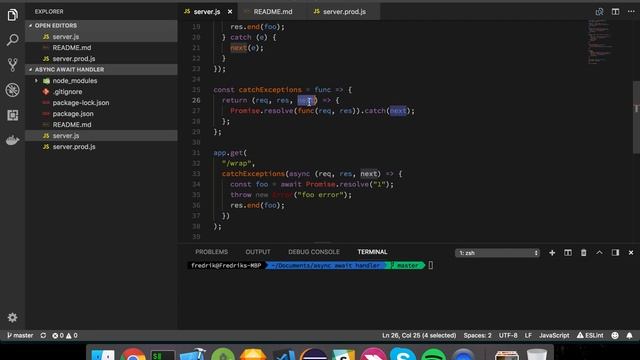Click the synchronize changes icon in the status bar
The width and height of the screenshot is (640, 360).
[x=43, y=336]
